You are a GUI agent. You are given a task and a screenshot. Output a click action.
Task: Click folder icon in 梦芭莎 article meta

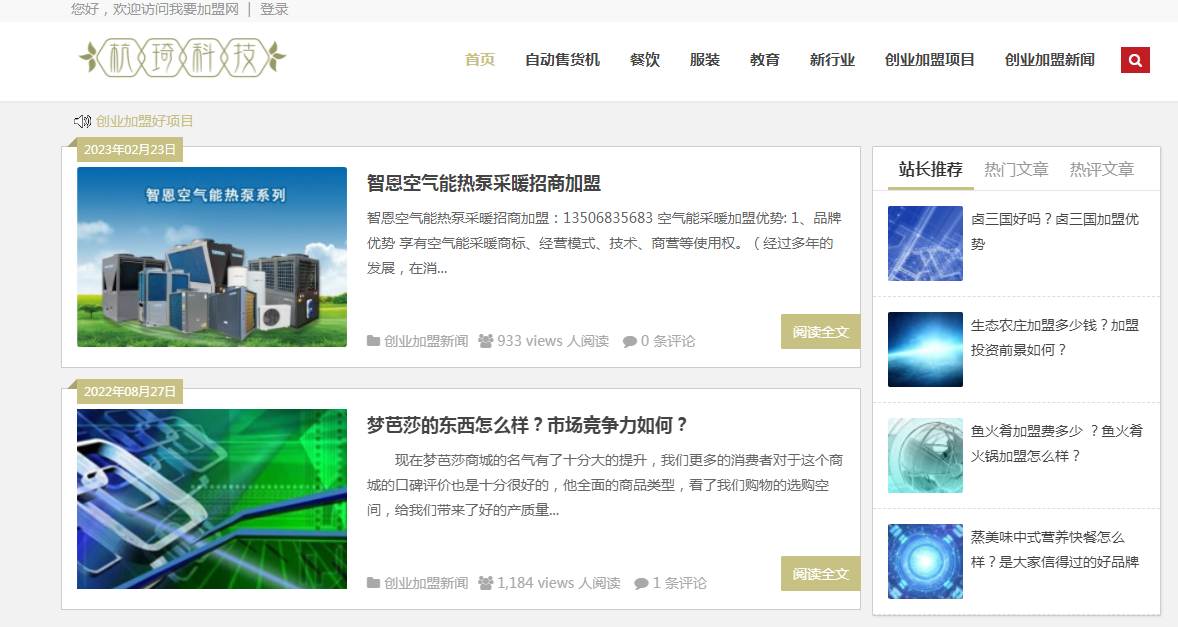(x=373, y=583)
